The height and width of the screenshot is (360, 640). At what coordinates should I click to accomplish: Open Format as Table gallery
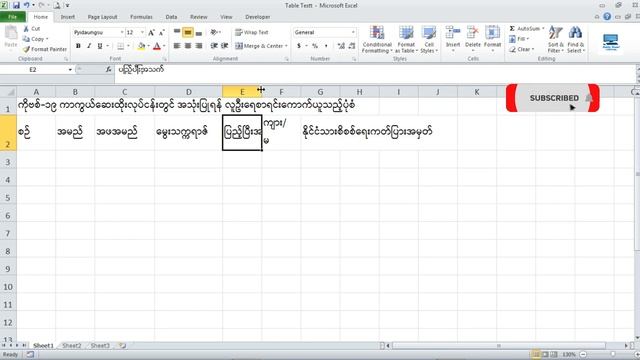tap(406, 40)
